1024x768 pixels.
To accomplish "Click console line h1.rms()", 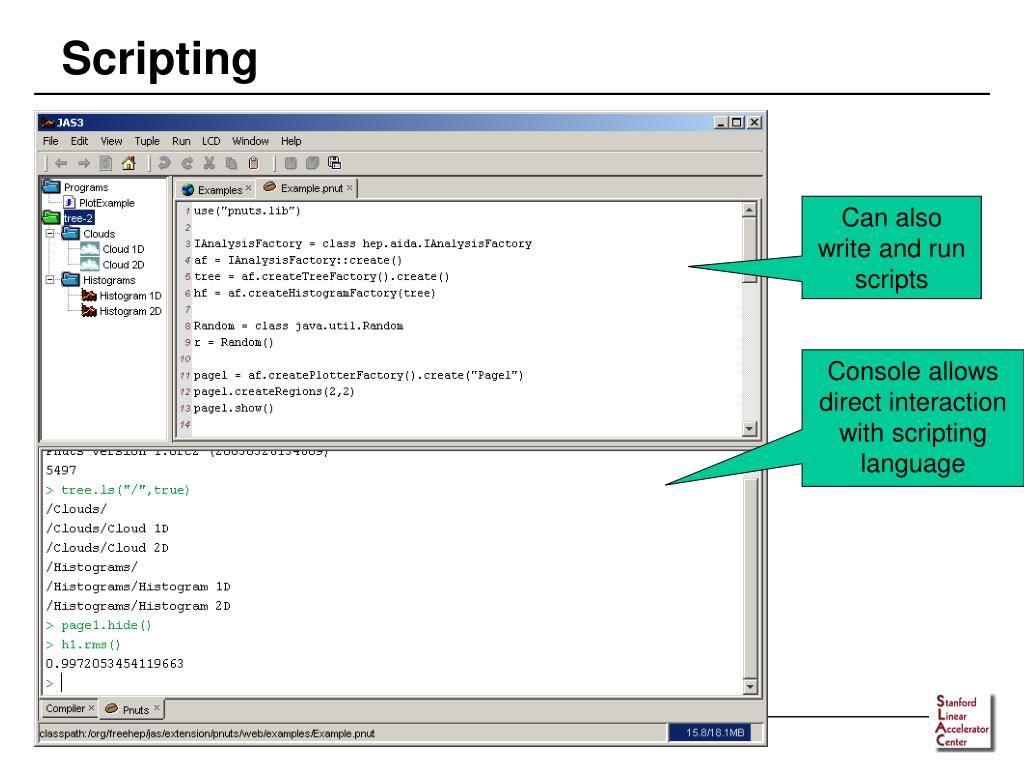I will point(84,645).
